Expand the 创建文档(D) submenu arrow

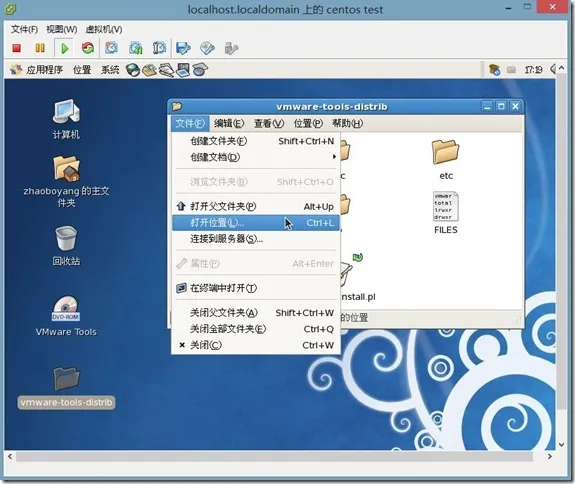coord(334,157)
